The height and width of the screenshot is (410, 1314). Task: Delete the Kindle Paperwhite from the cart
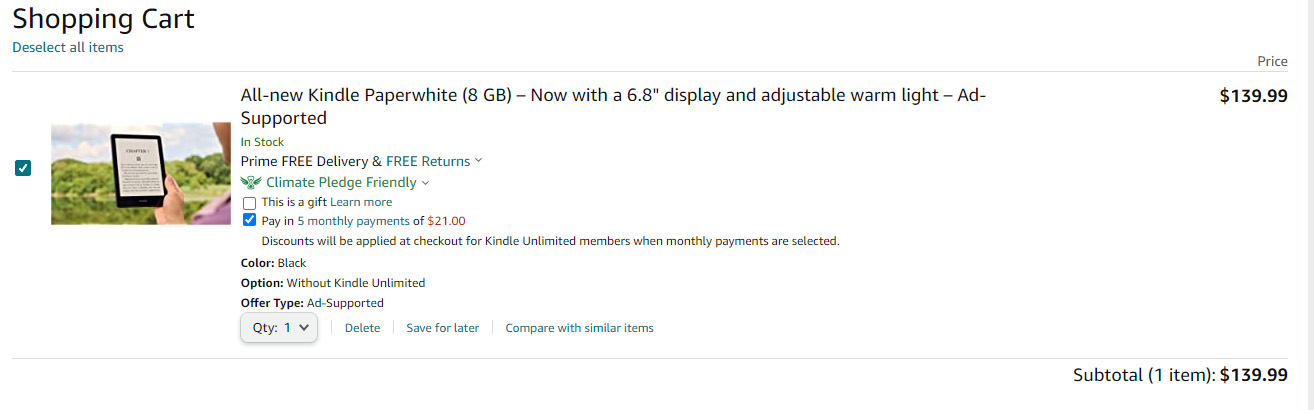(362, 328)
